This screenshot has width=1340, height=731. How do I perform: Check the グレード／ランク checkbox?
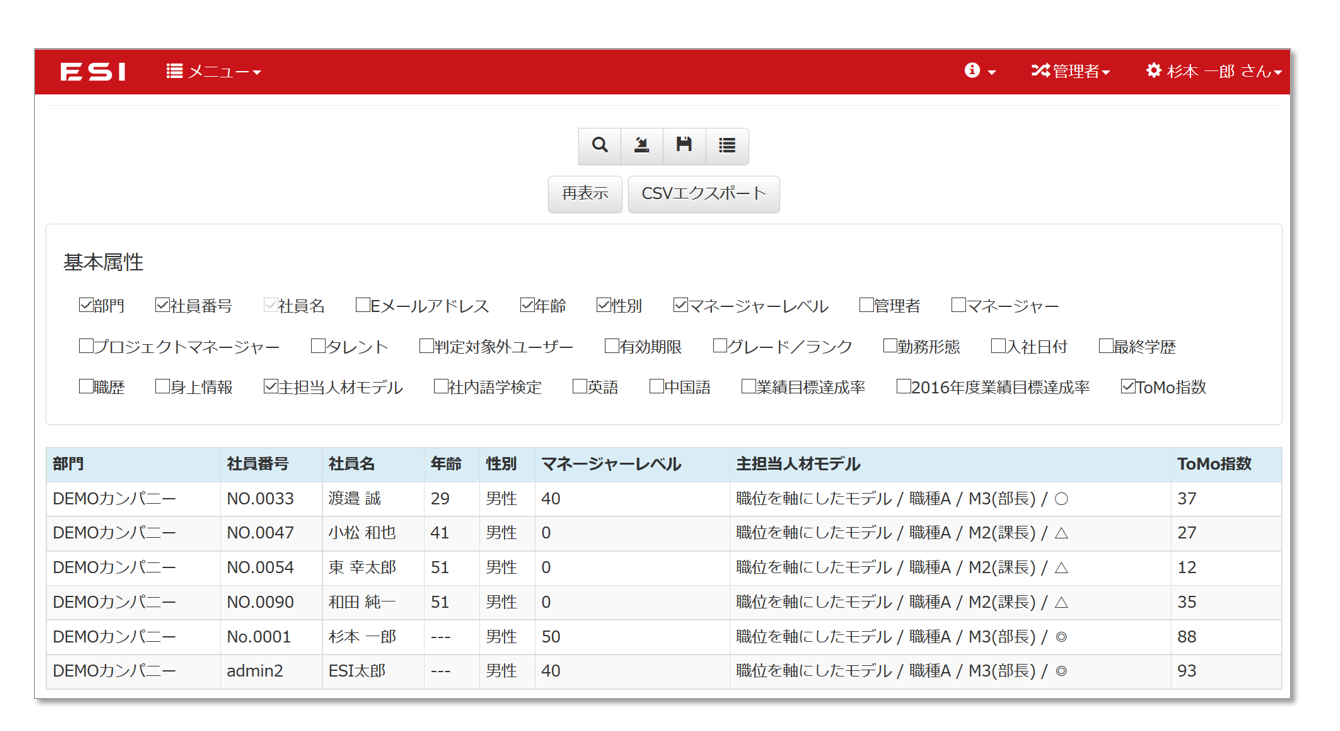point(720,346)
